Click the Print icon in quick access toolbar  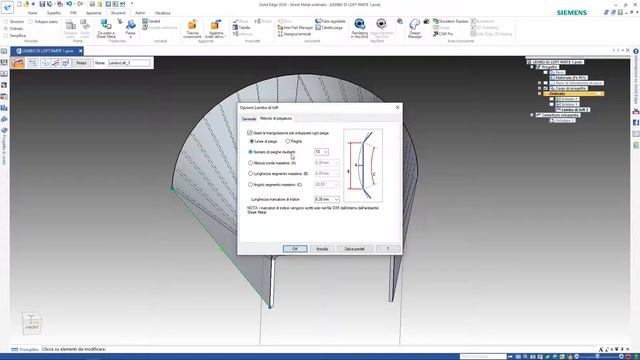pyautogui.click(x=92, y=4)
